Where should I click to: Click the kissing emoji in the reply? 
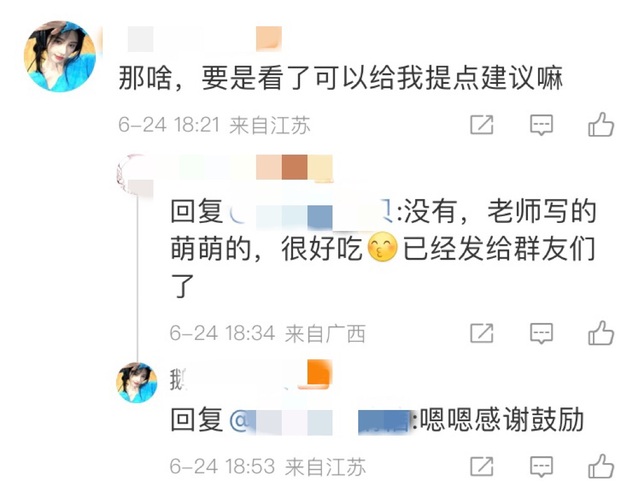point(382,248)
